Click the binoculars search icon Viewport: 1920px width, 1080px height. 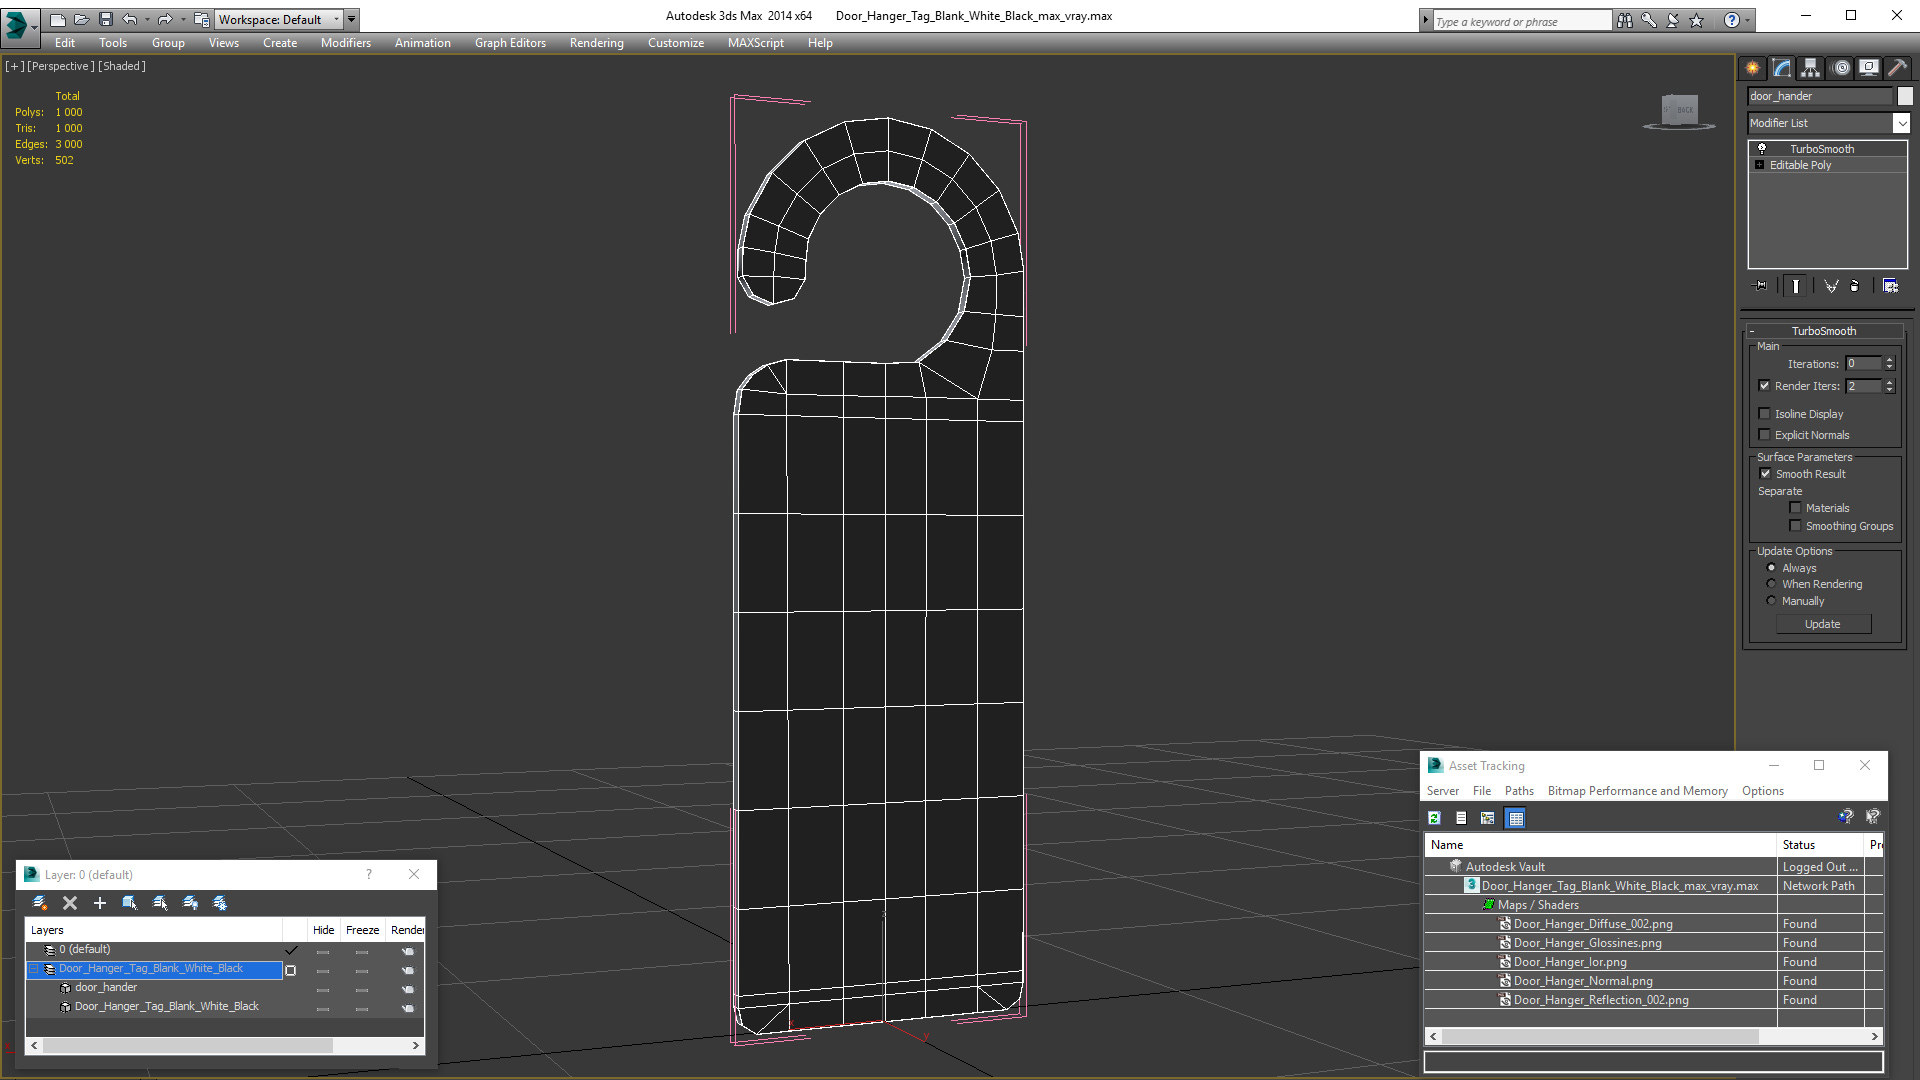(1625, 20)
